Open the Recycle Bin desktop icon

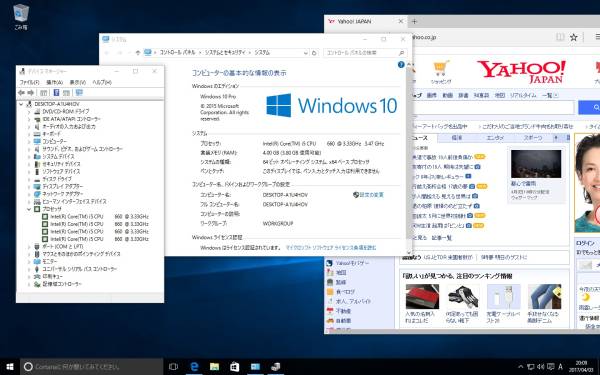click(21, 17)
